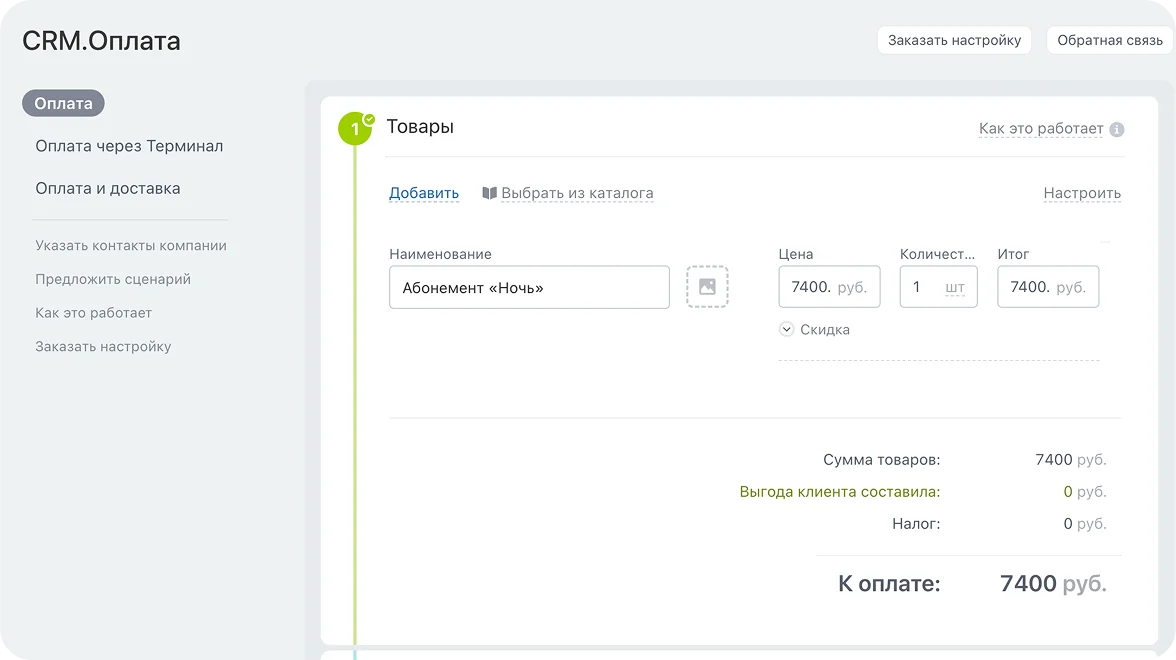Open 'Предложить сценарий' link
This screenshot has height=660, width=1176.
coord(112,279)
